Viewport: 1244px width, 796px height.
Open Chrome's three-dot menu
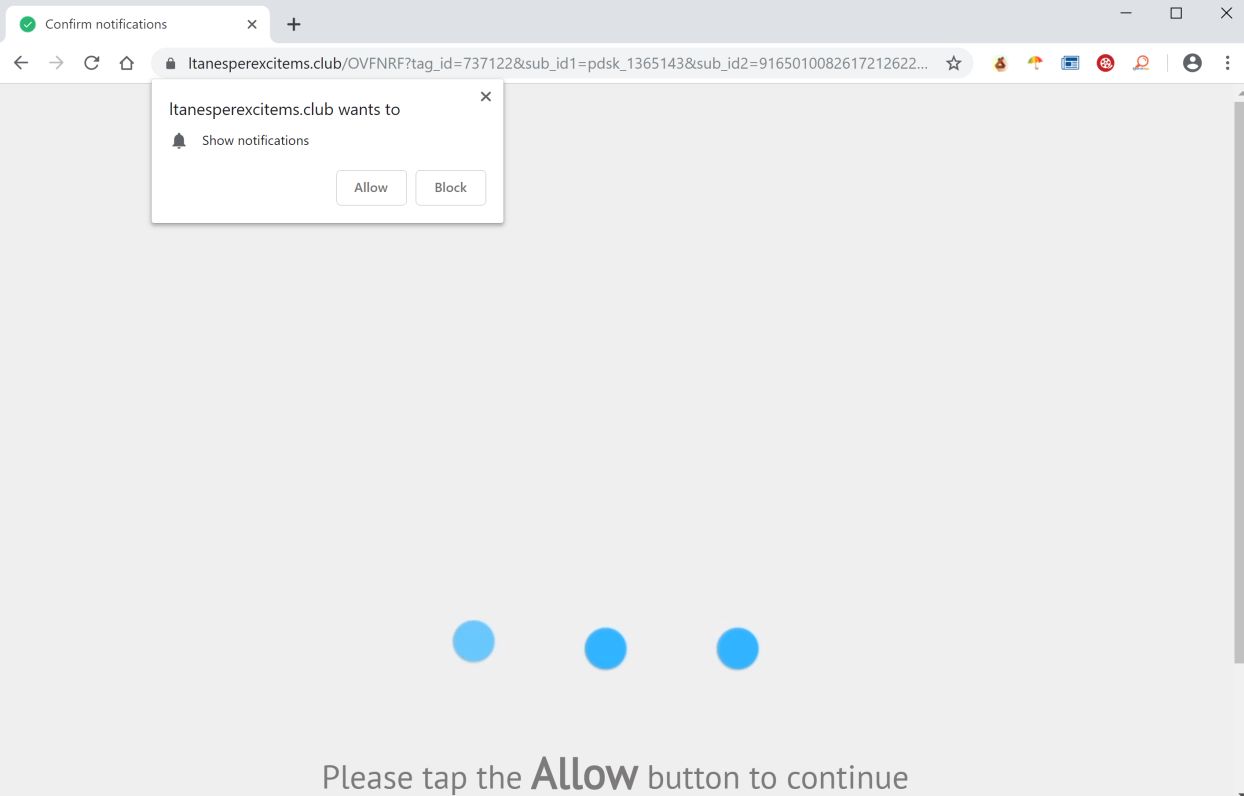1227,63
